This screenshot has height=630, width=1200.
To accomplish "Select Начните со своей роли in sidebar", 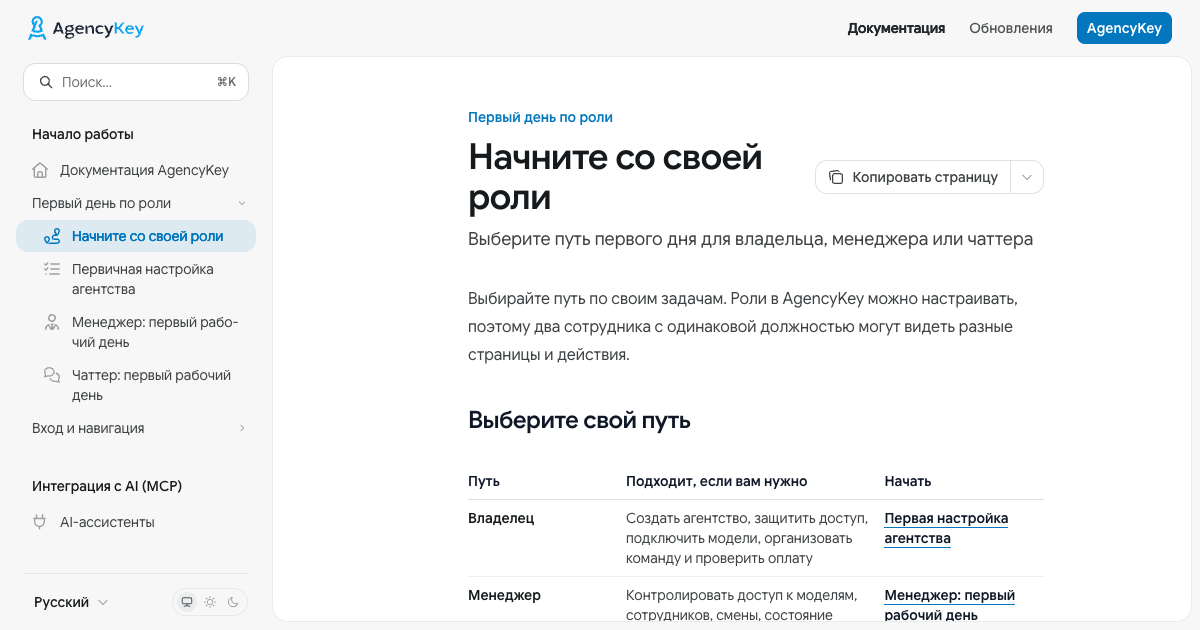I will point(136,237).
